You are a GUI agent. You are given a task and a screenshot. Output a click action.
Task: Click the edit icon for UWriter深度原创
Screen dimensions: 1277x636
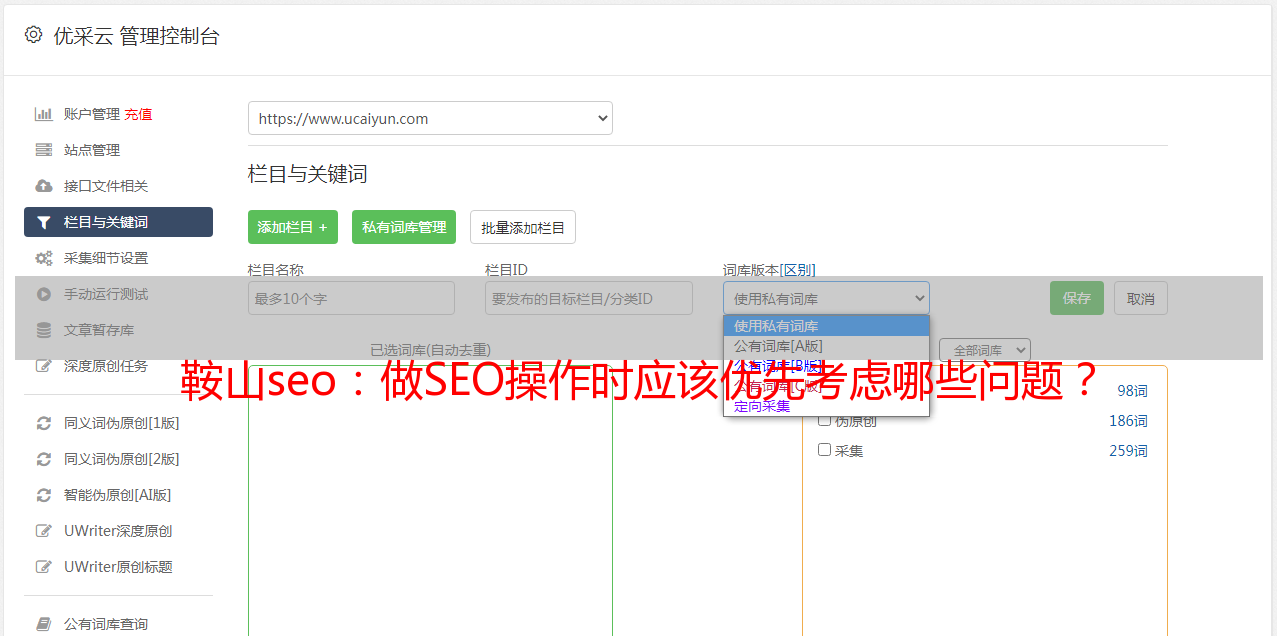[x=44, y=531]
